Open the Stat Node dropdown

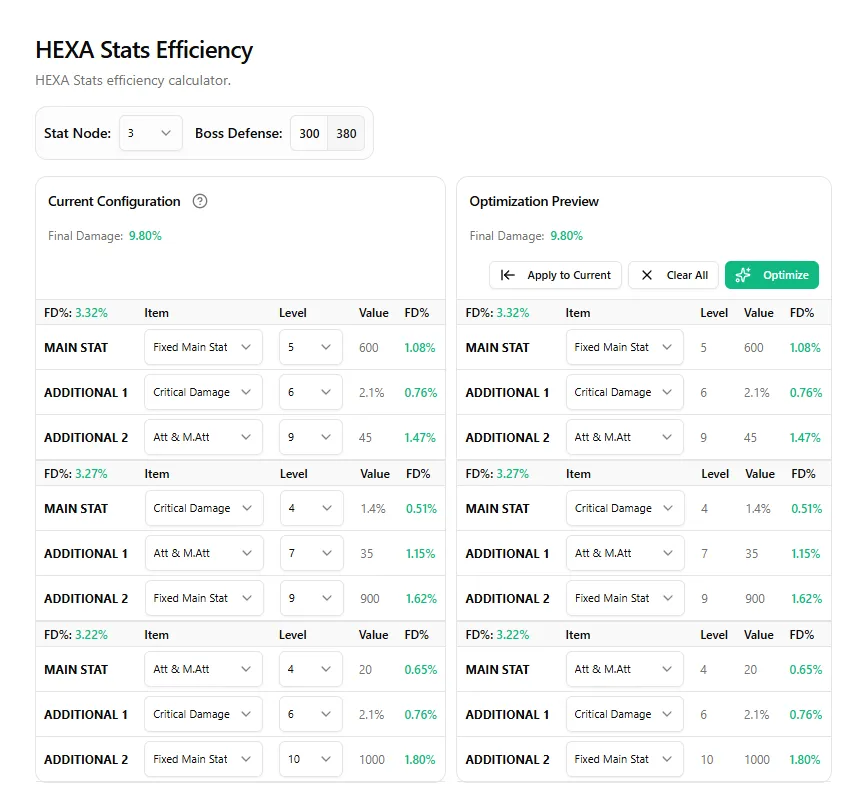[151, 133]
